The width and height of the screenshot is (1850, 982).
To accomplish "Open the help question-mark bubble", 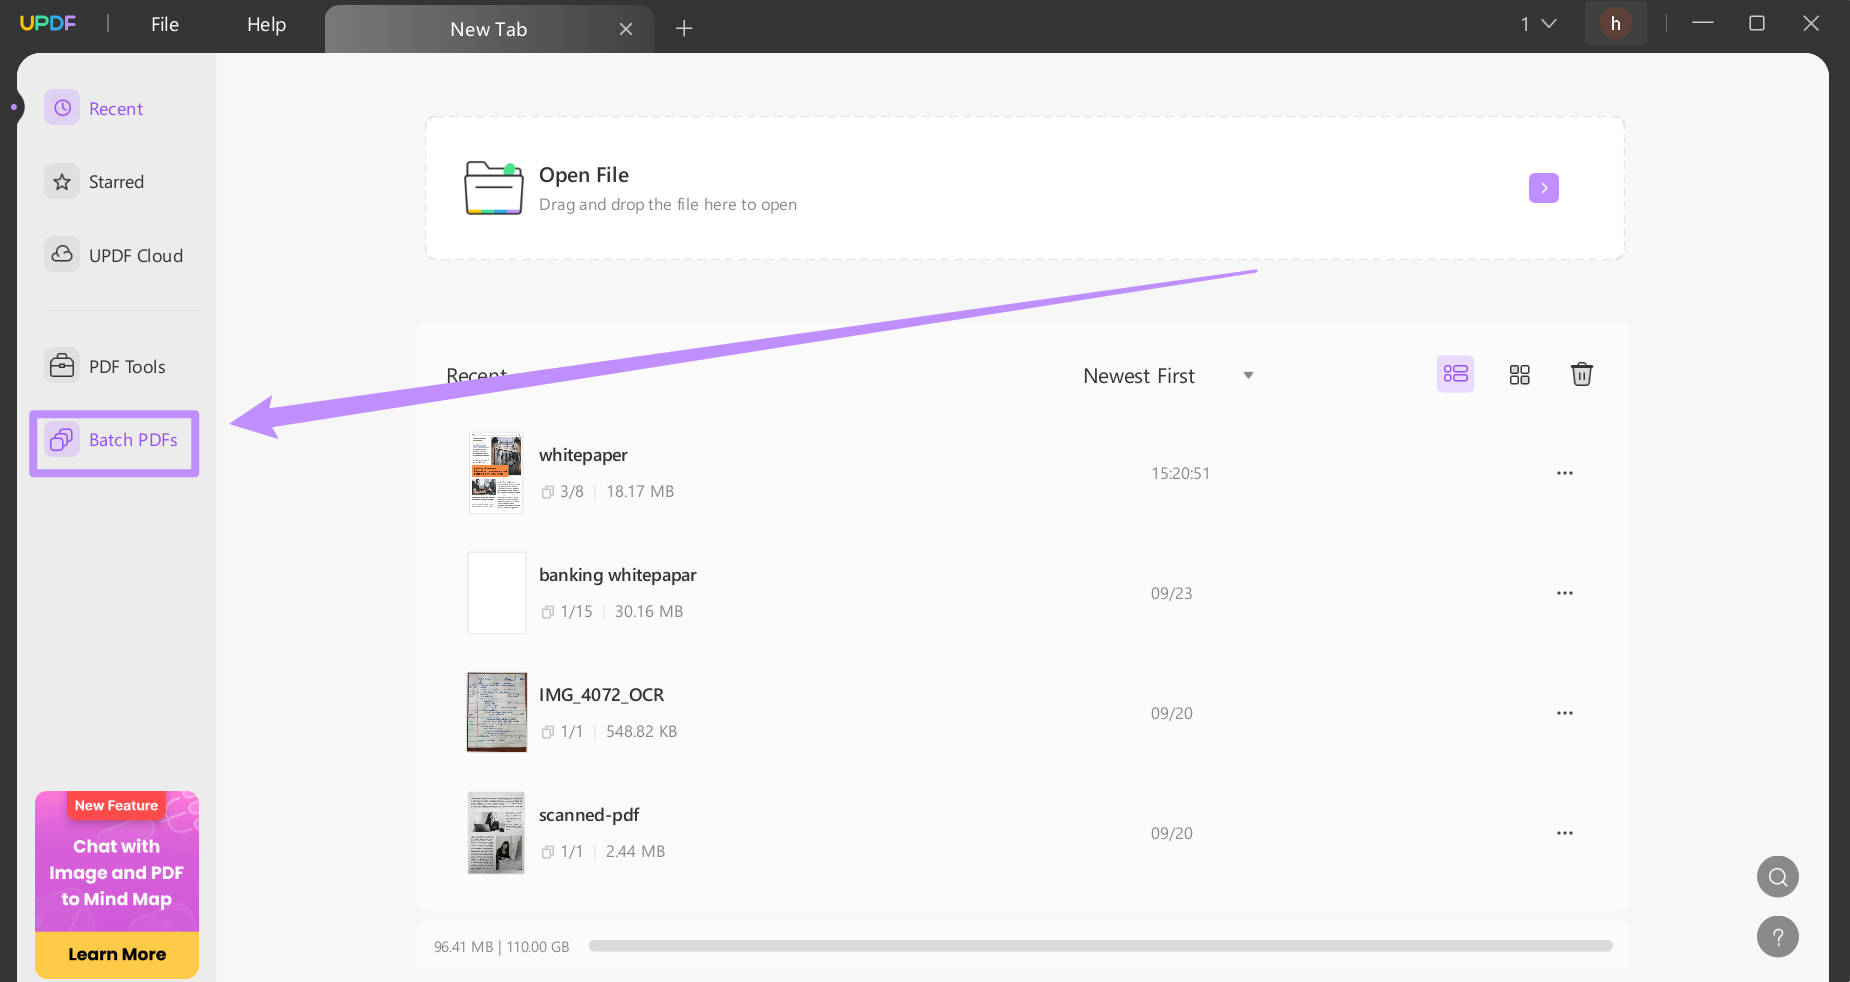I will coord(1777,937).
